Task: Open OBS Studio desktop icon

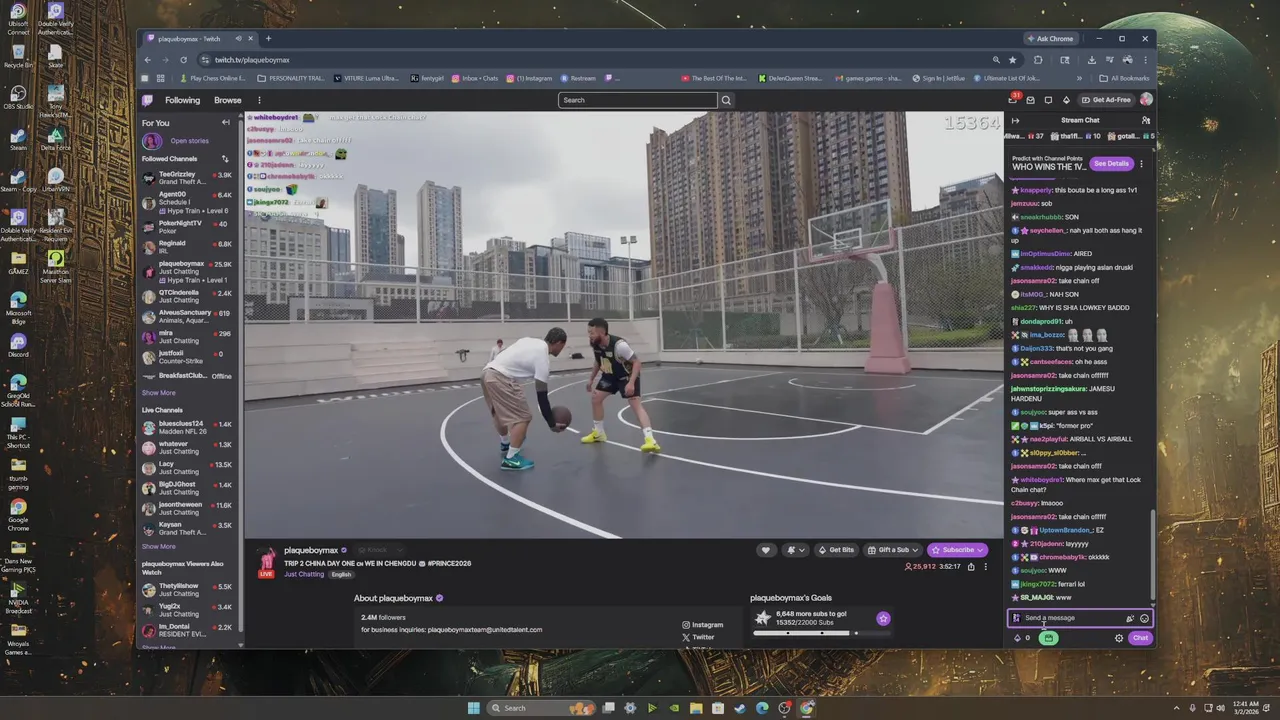Action: [x=18, y=95]
